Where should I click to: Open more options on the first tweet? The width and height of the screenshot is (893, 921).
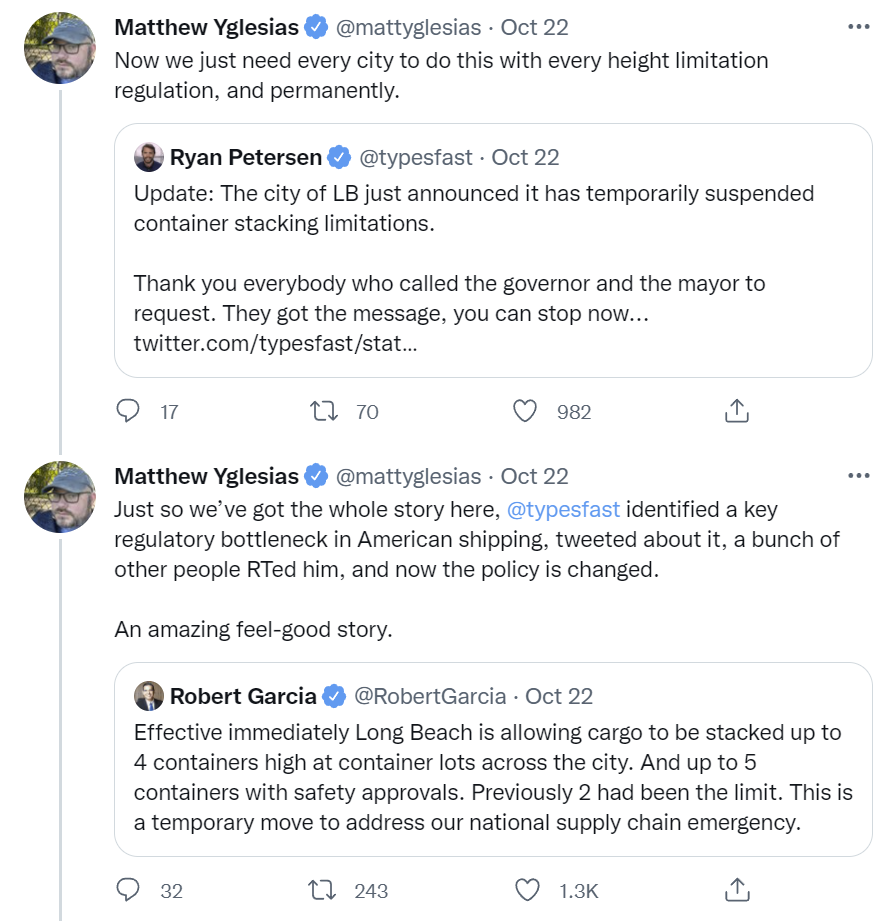click(858, 27)
